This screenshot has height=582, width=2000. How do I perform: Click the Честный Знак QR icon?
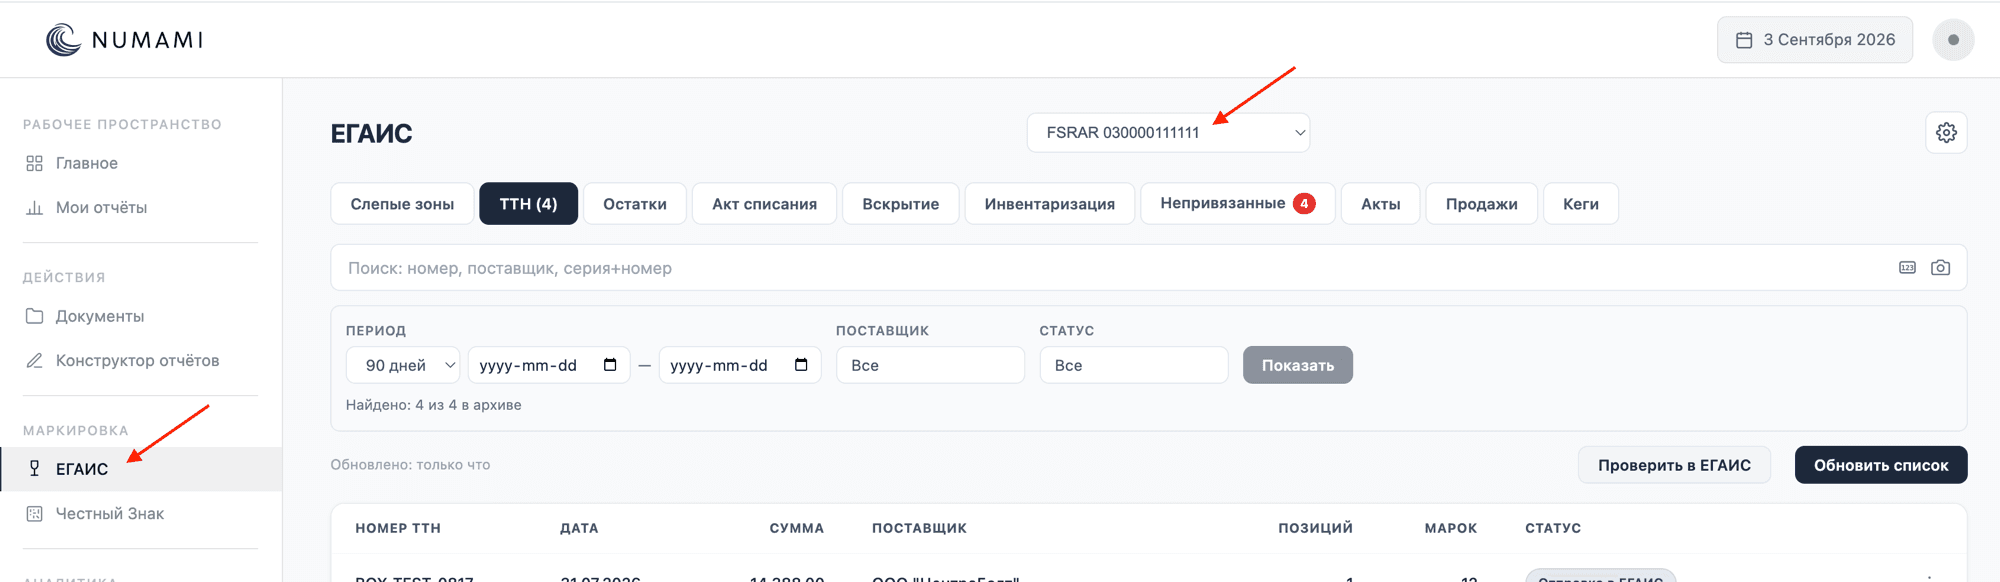(34, 514)
